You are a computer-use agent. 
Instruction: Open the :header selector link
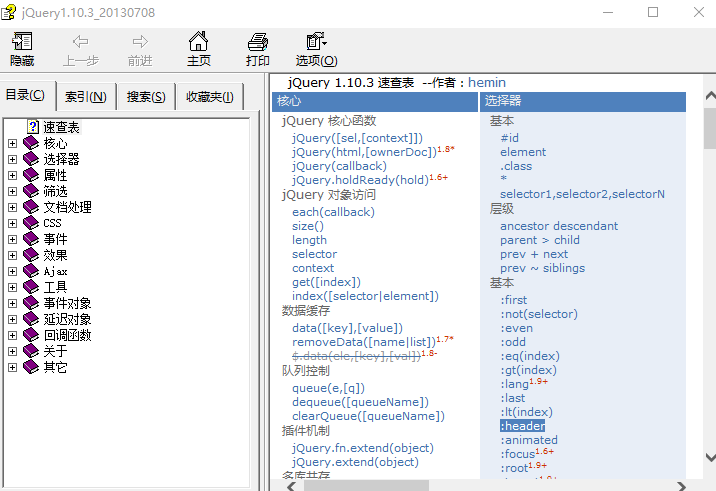pyautogui.click(x=522, y=426)
